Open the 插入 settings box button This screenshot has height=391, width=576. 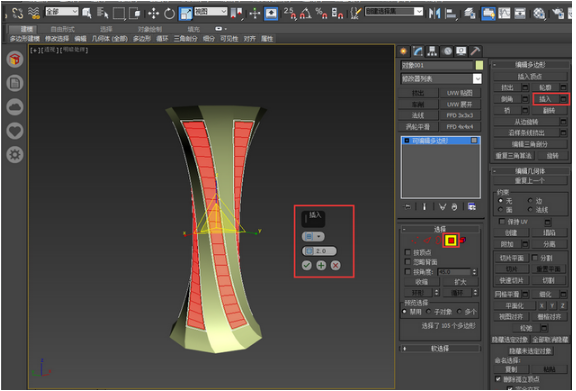[x=564, y=99]
